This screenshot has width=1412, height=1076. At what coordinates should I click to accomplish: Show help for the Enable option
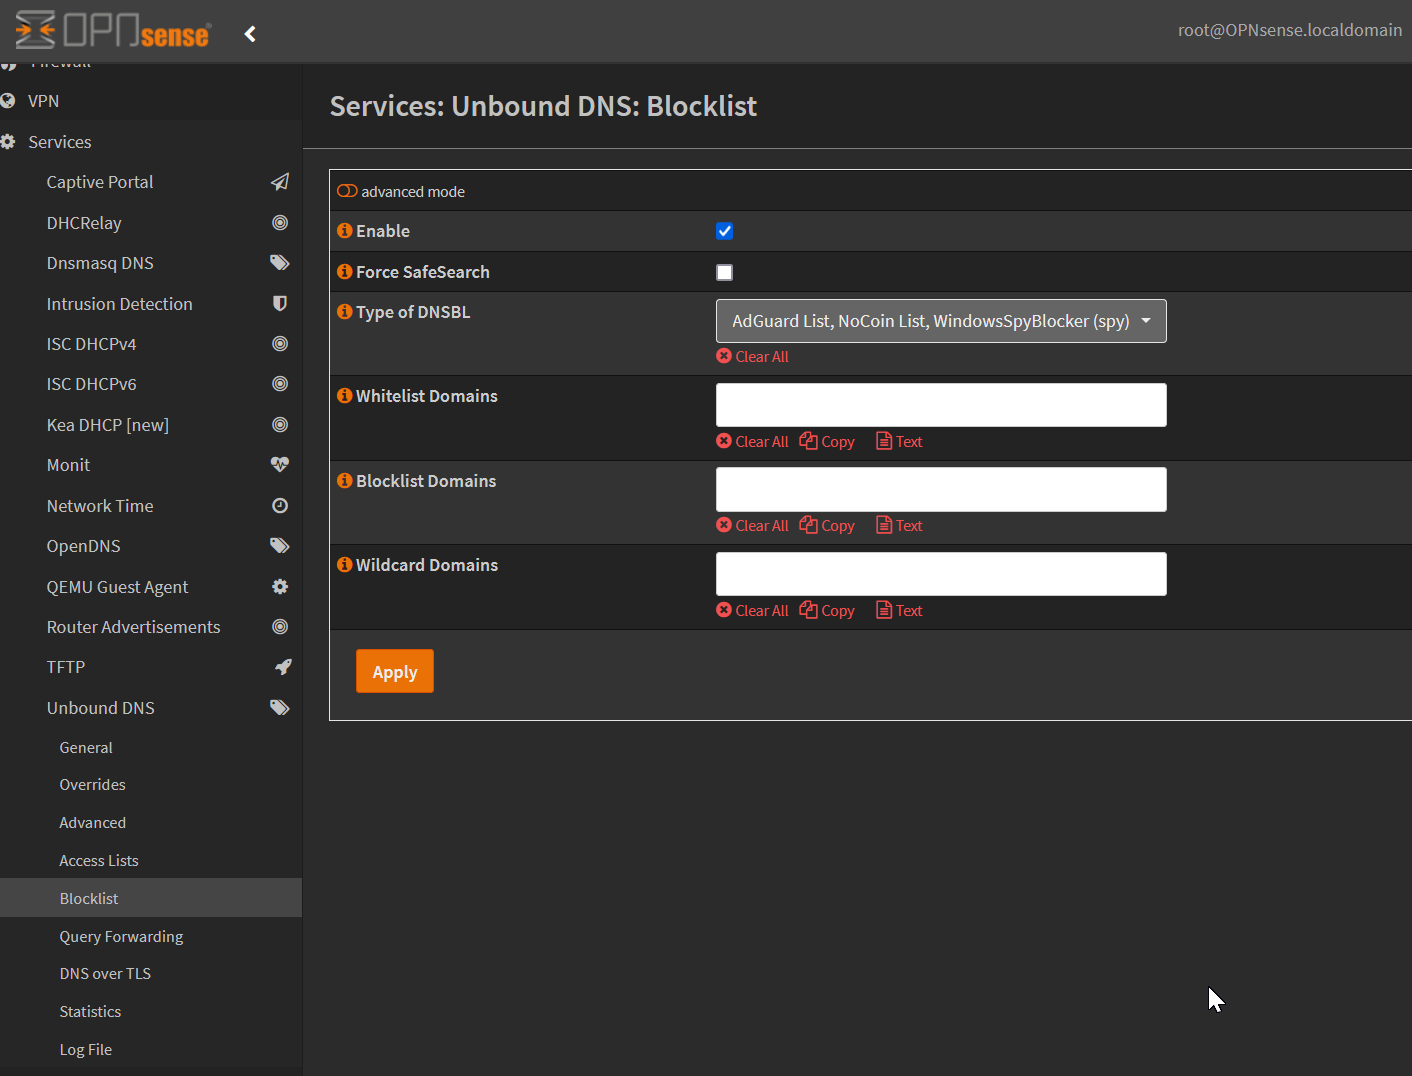tap(345, 231)
